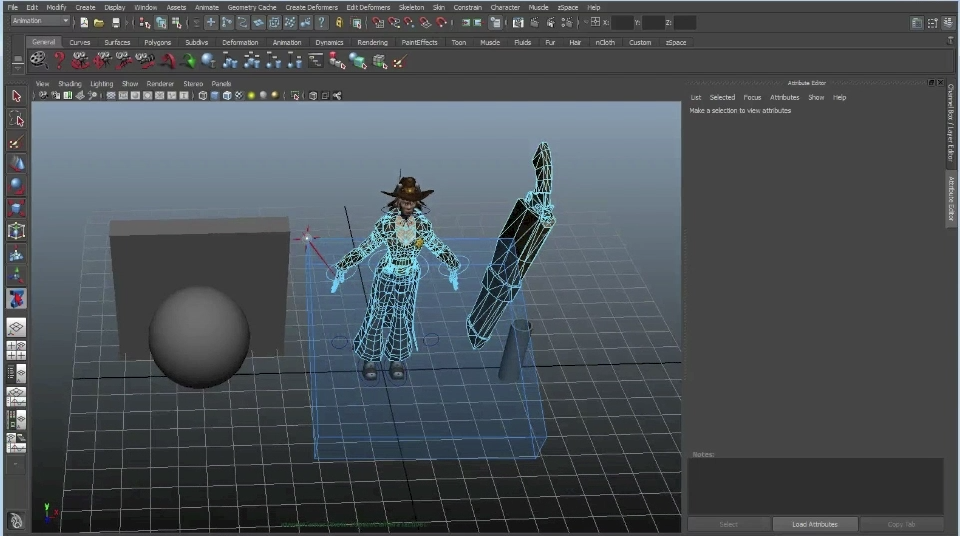This screenshot has width=960, height=536.
Task: Toggle Use all lights yellow sphere
Action: (x=251, y=96)
